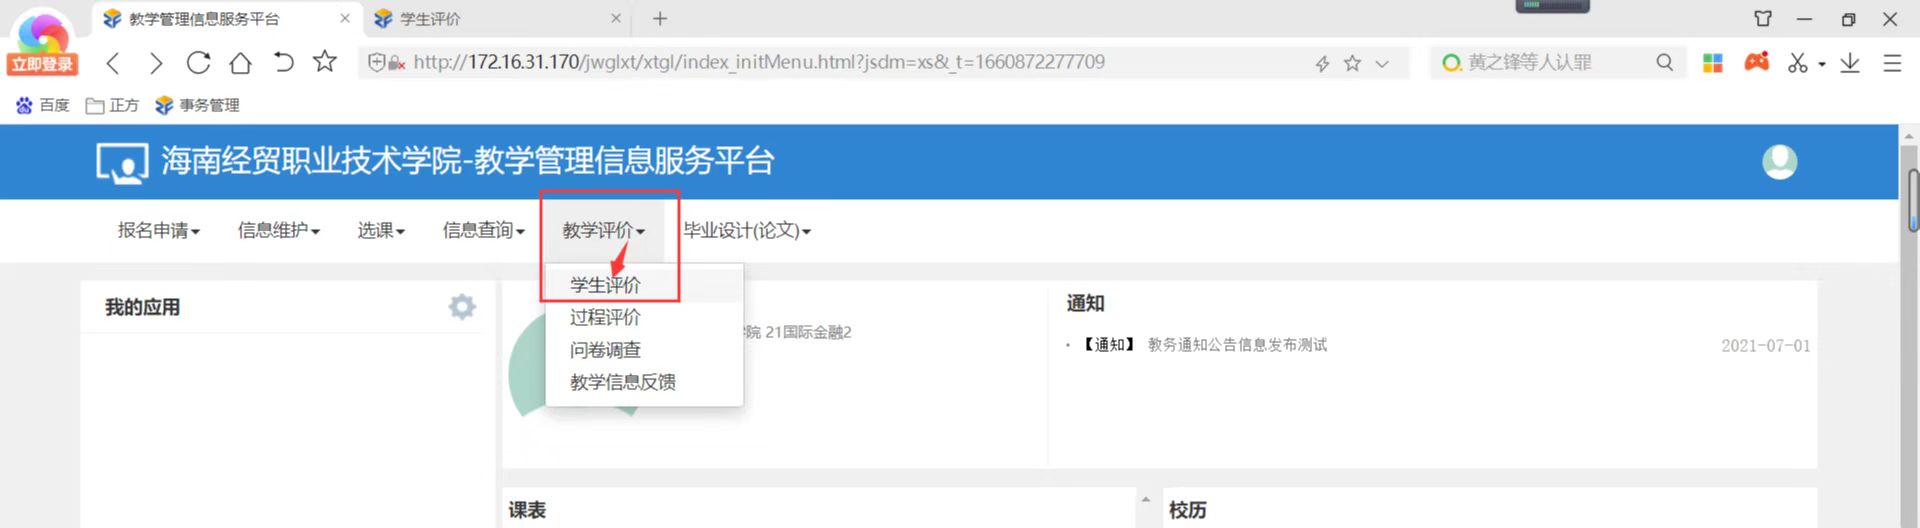Click the game controller icon in toolbar
Screen dimensions: 1920x528
(1756, 62)
